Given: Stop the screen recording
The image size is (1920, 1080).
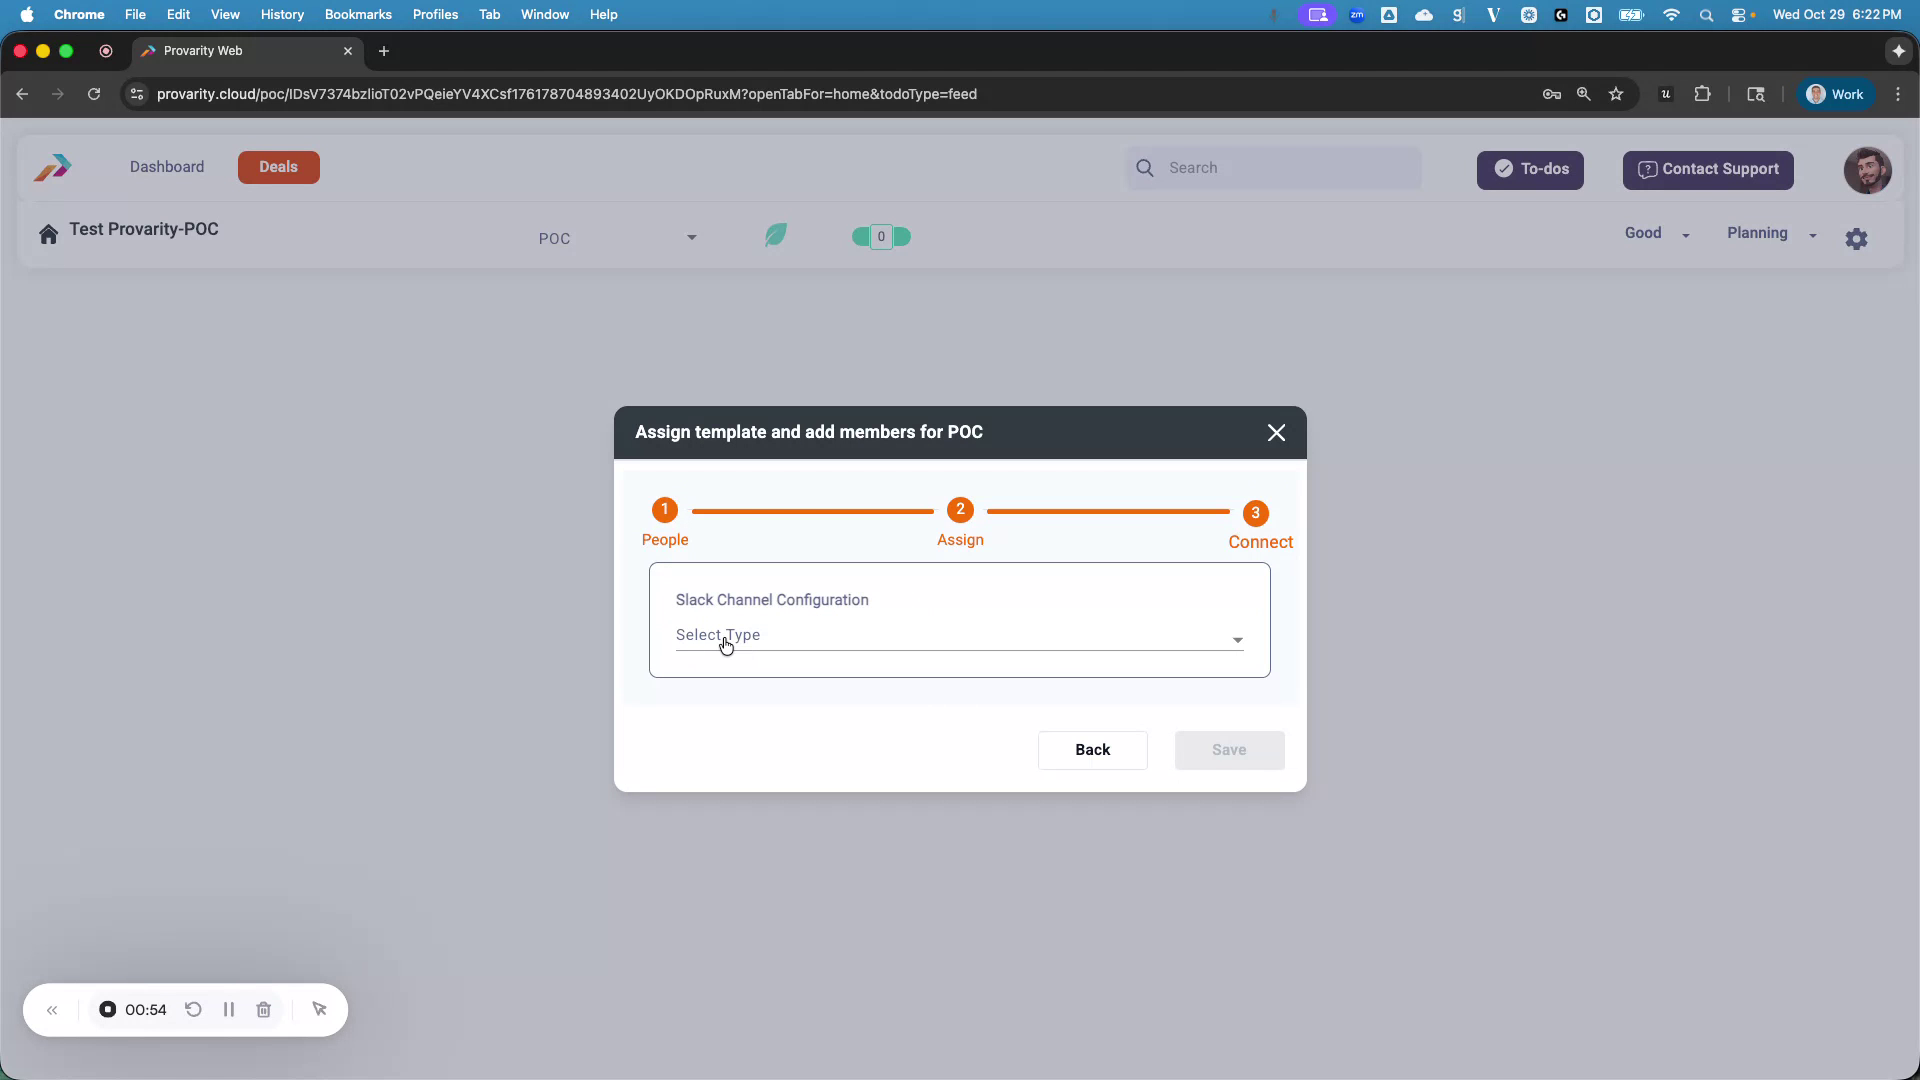Looking at the screenshot, I should click(108, 1010).
